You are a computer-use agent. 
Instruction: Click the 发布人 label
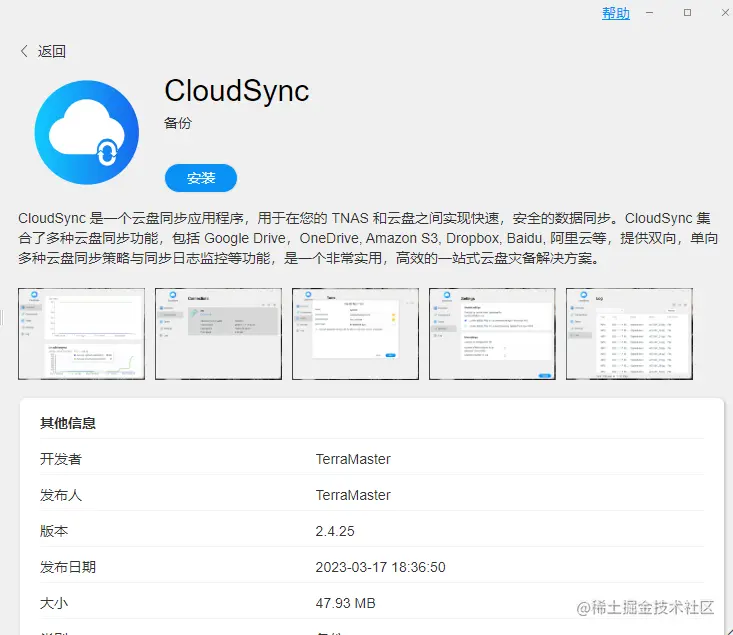(x=61, y=495)
